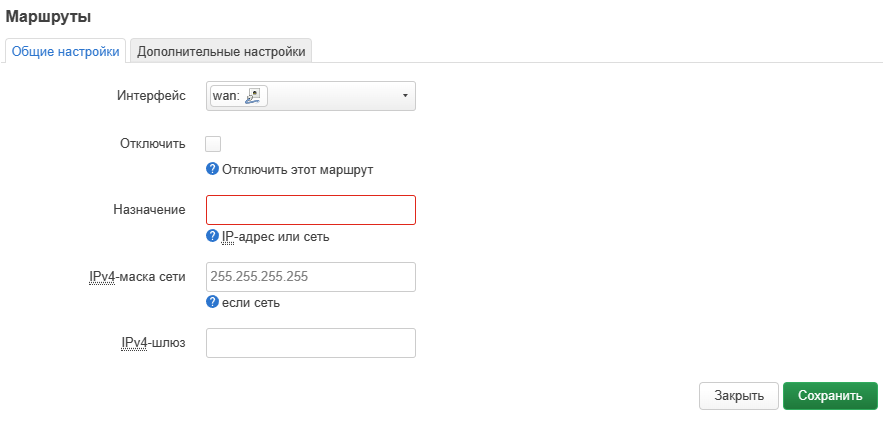
Task: Click the IPv4-маска сети input field
Action: [310, 277]
